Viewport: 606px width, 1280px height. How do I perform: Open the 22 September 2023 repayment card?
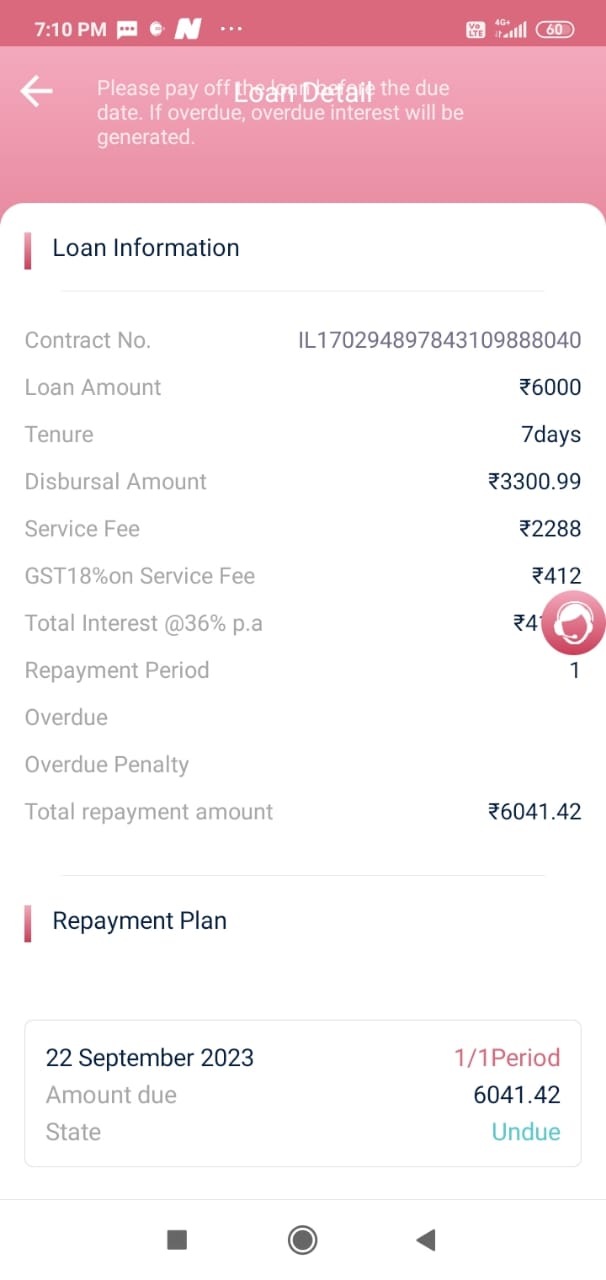302,1093
